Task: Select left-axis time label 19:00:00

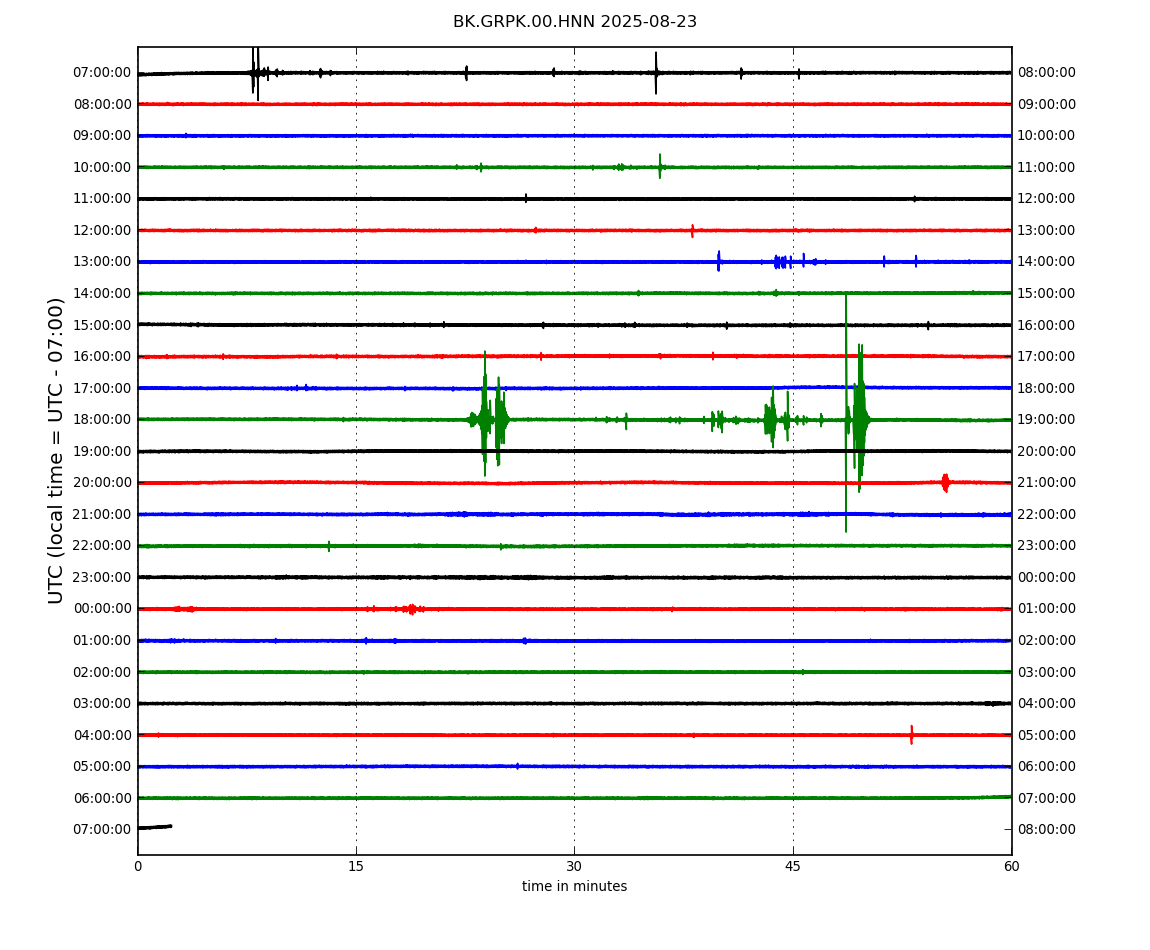Action: pos(103,451)
